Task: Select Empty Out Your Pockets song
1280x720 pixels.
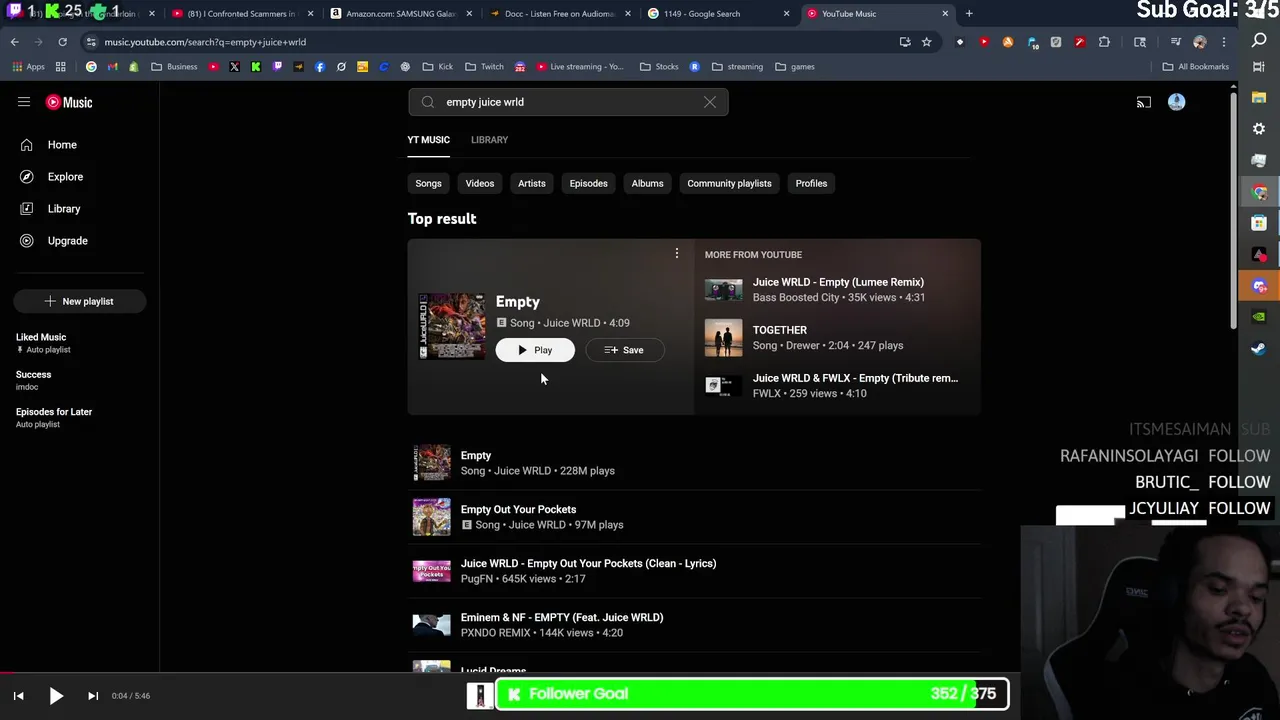Action: click(694, 517)
